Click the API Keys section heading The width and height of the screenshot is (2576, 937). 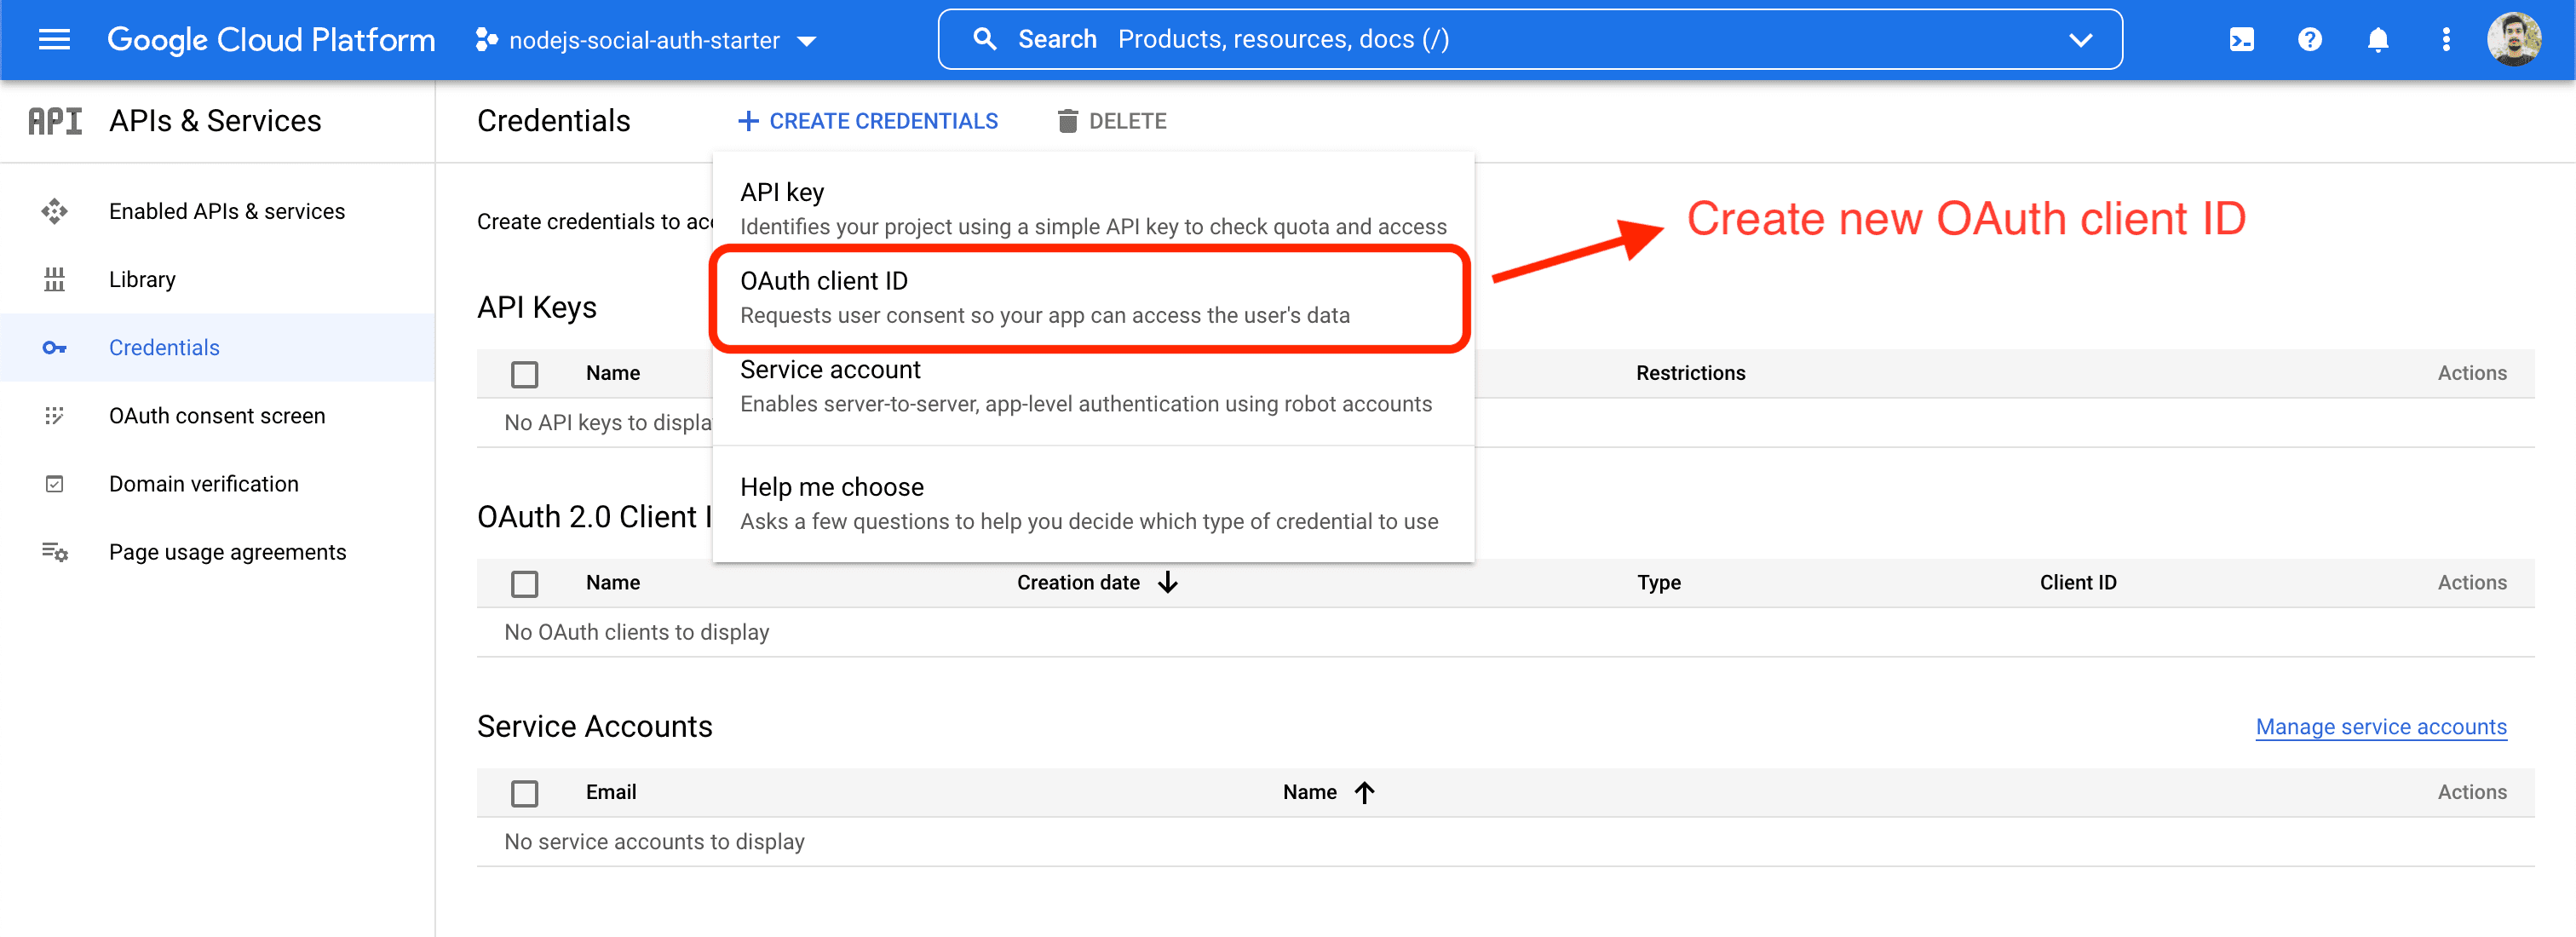[537, 308]
